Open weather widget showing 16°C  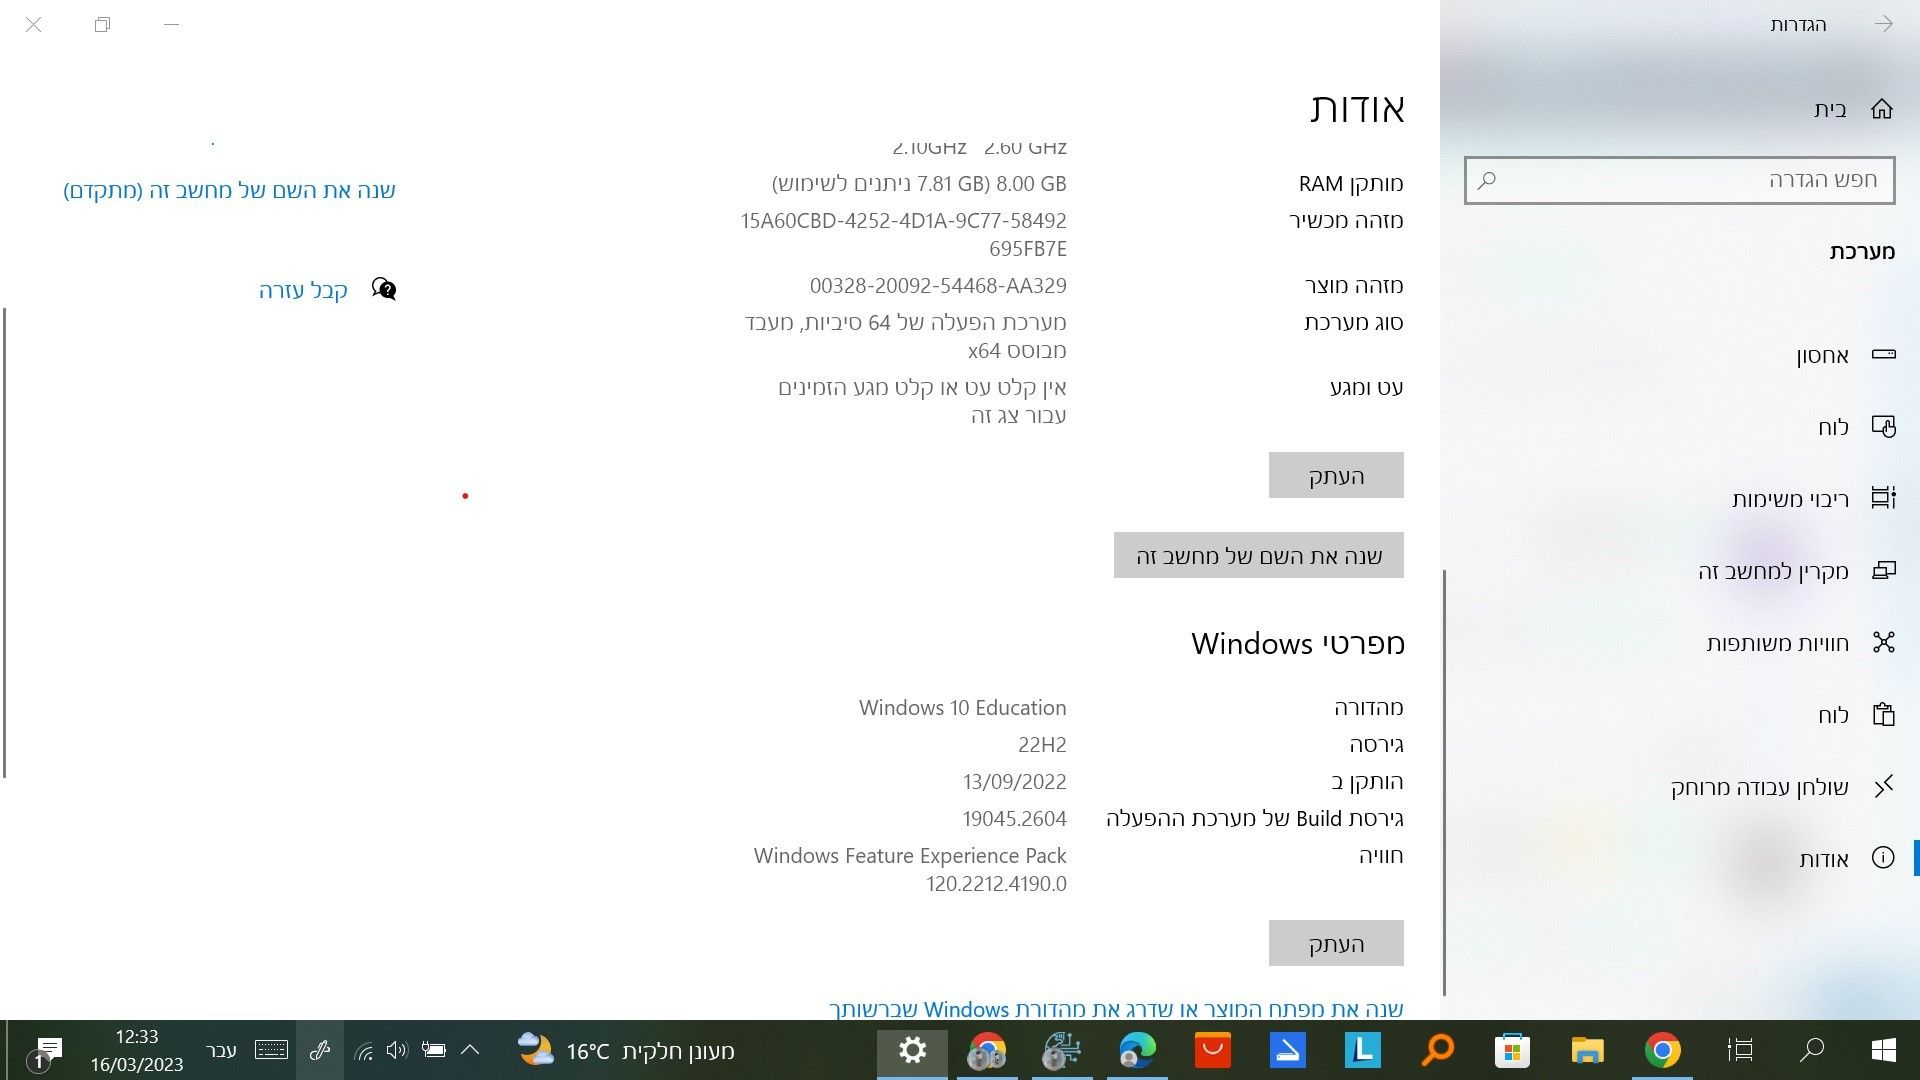626,1050
